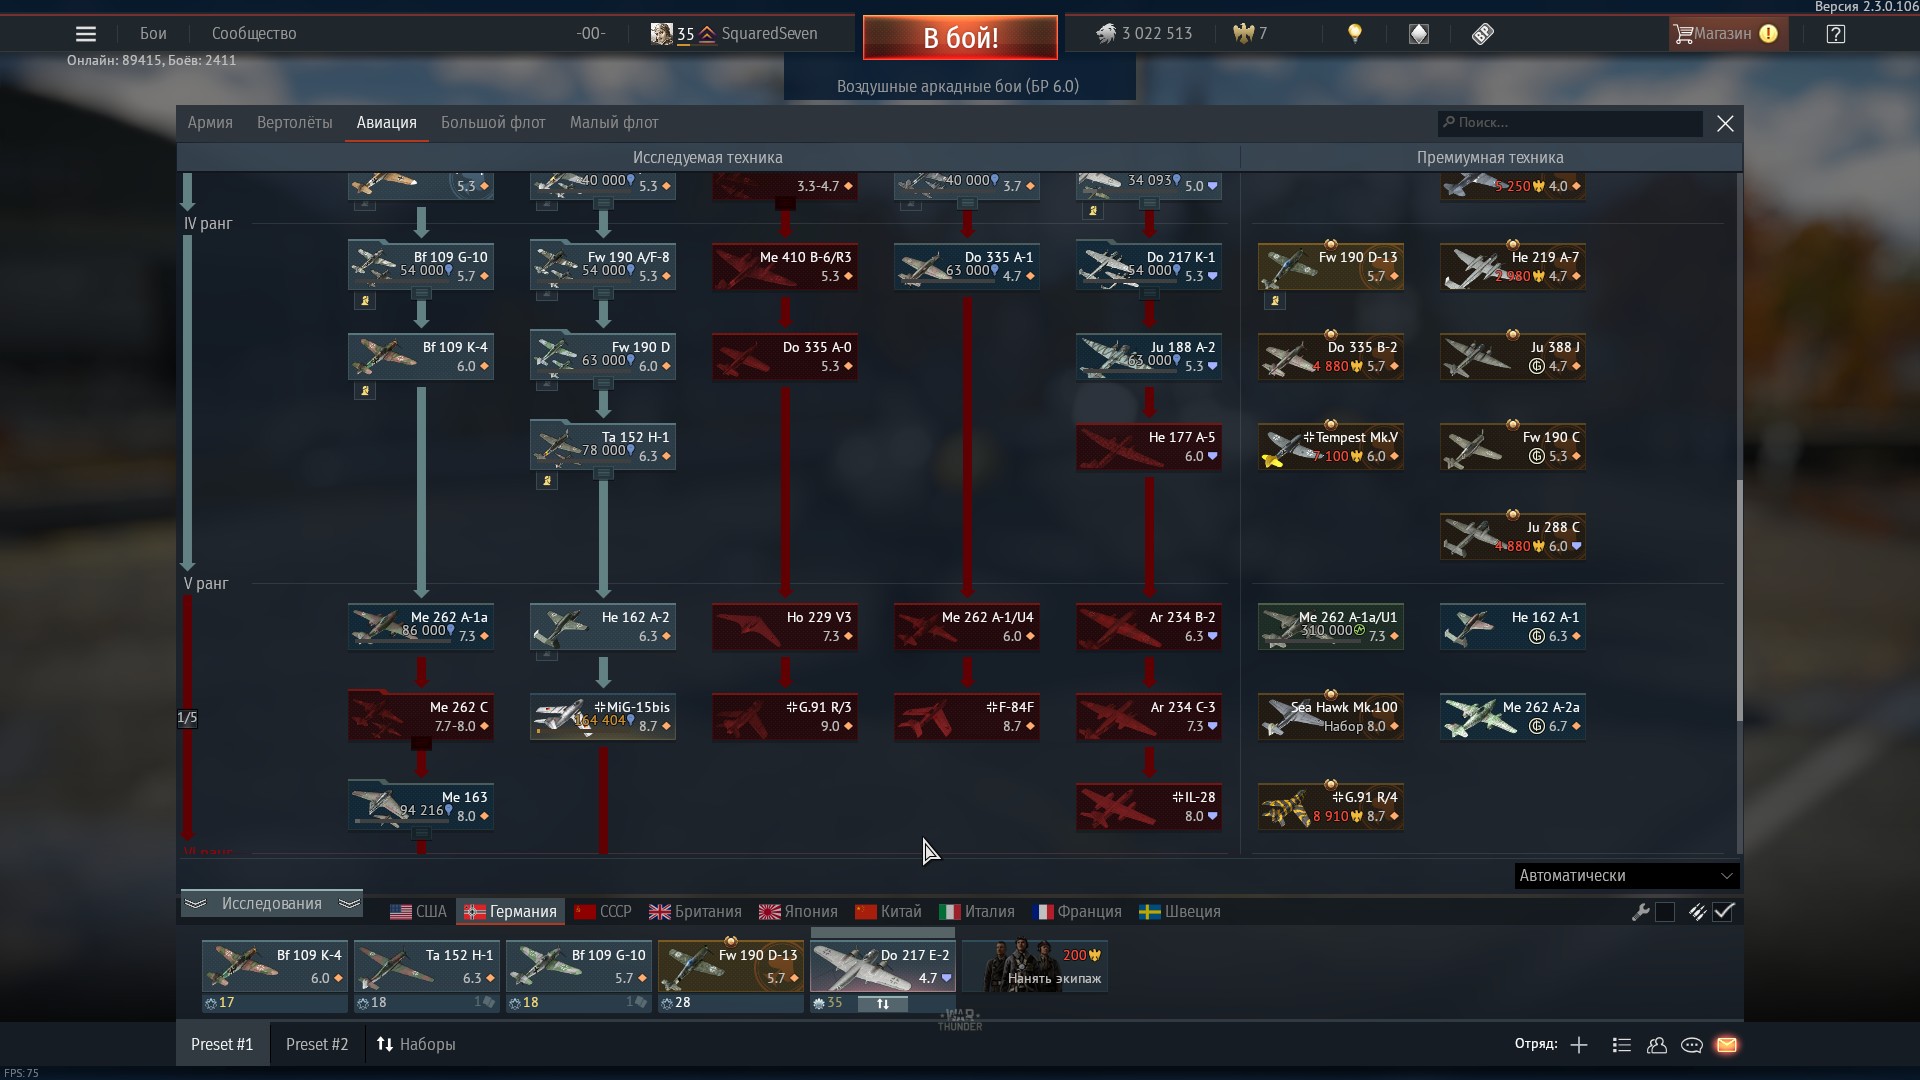Screen dimensions: 1920x1080
Task: Select Me 163 vehicle card
Action: tap(421, 807)
